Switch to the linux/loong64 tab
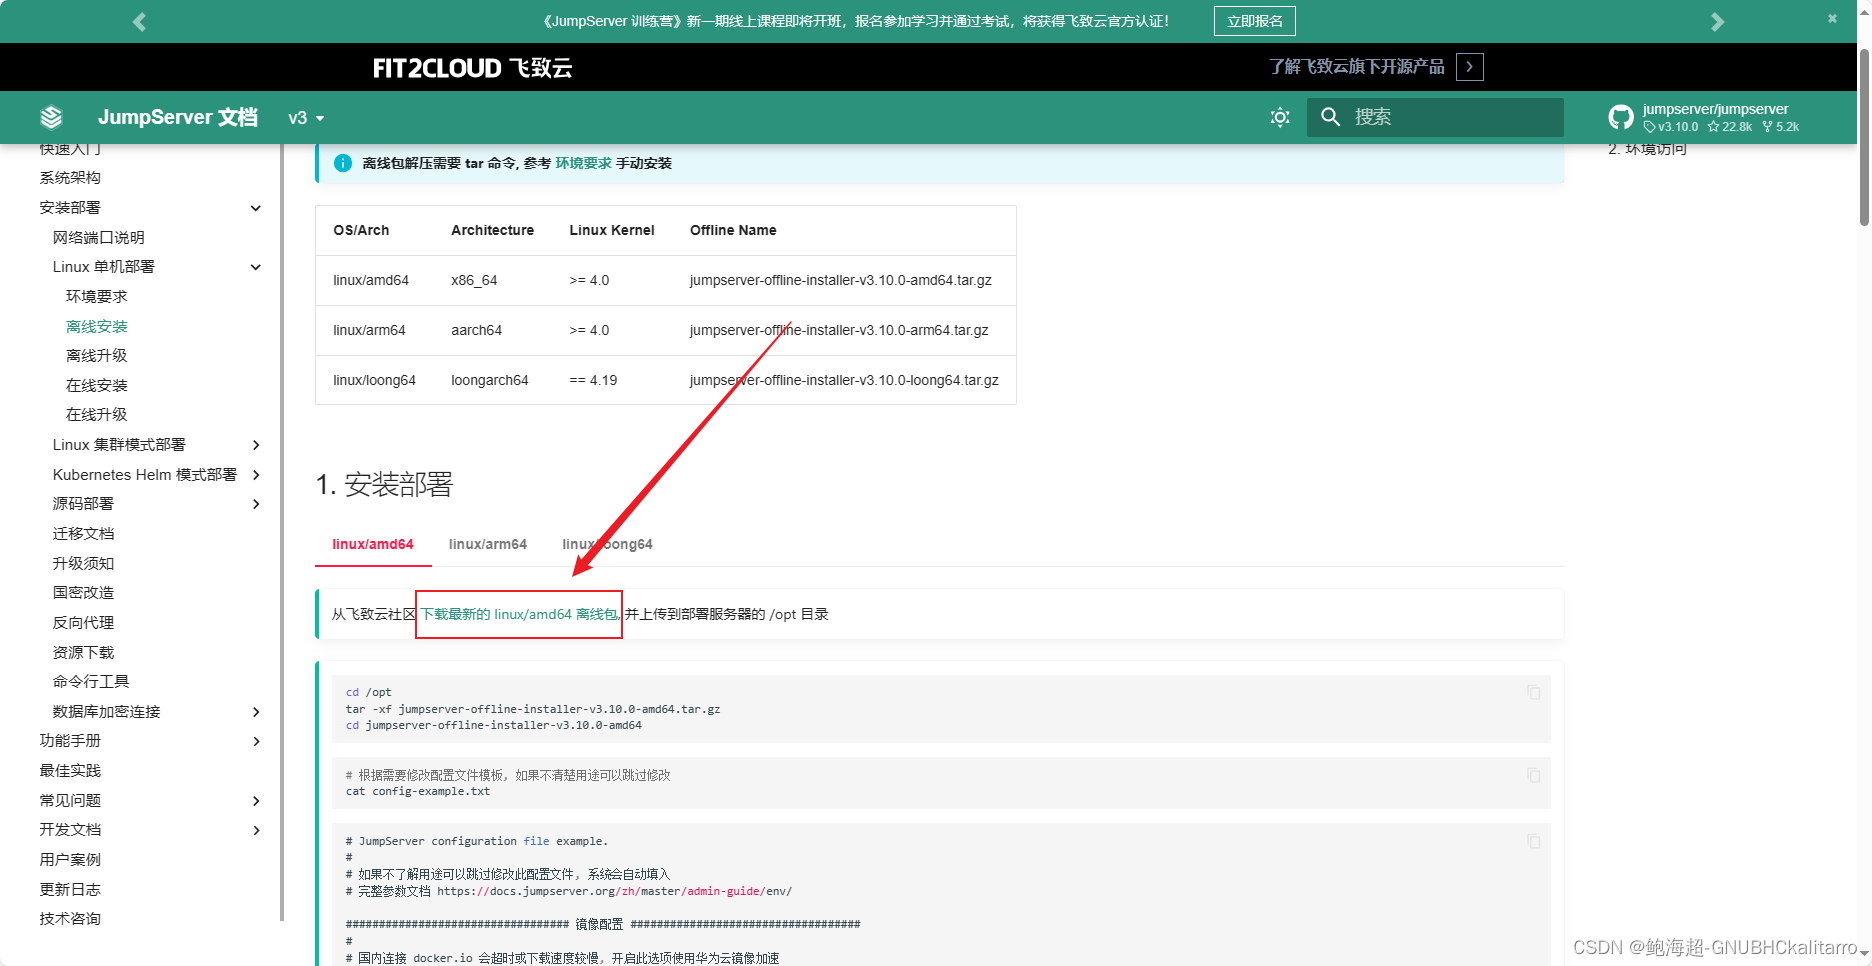 point(607,544)
